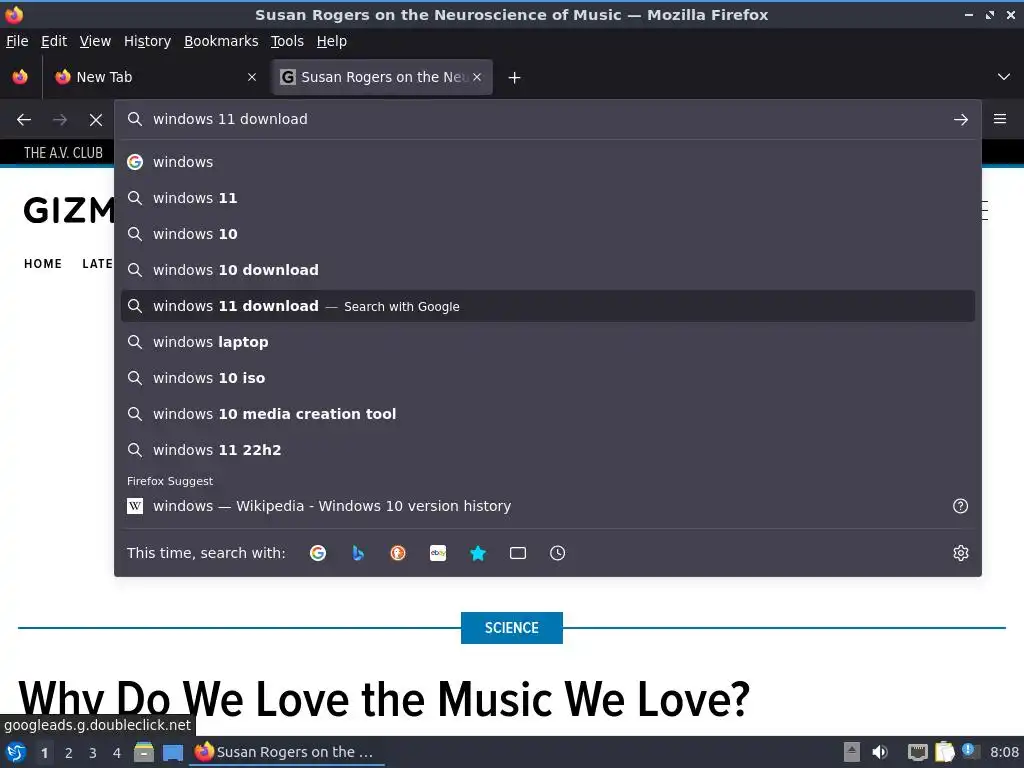Click the show desktop icon in taskbar
This screenshot has width=1024, height=768.
coord(173,753)
